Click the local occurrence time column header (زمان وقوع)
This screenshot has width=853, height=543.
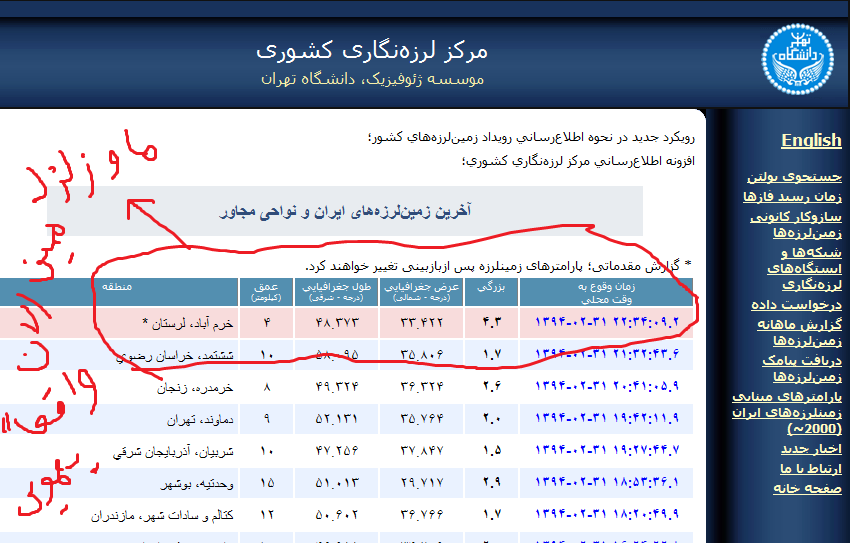(606, 292)
